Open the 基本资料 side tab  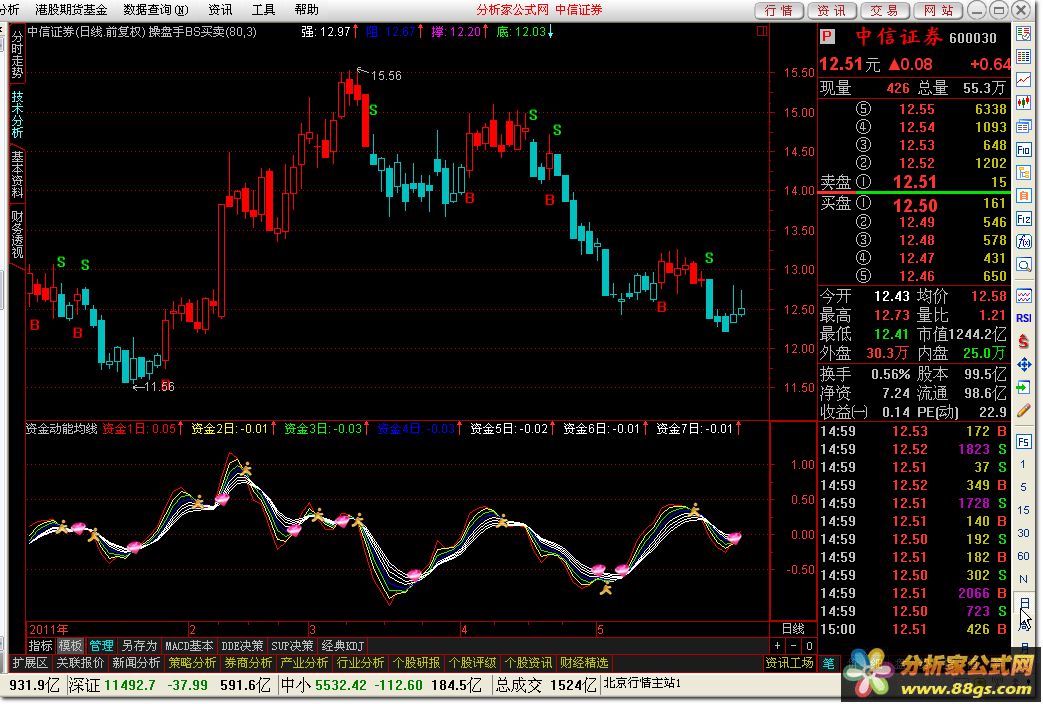(x=17, y=174)
